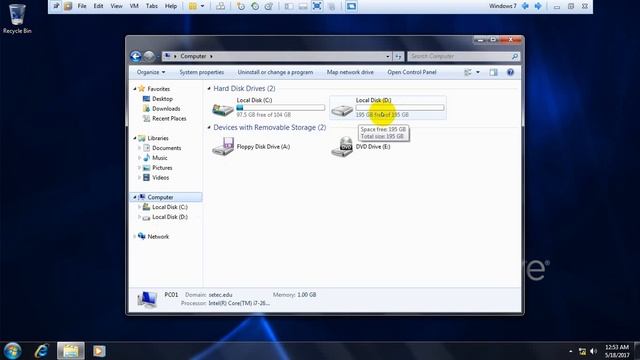
Task: Open the address bar history dropdown
Action: (x=388, y=56)
